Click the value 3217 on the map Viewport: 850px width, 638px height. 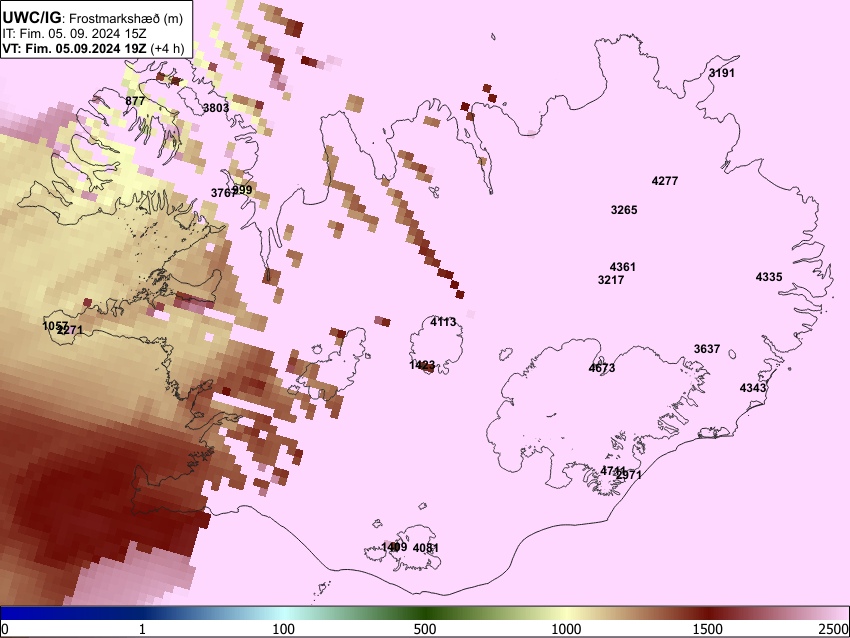click(611, 280)
